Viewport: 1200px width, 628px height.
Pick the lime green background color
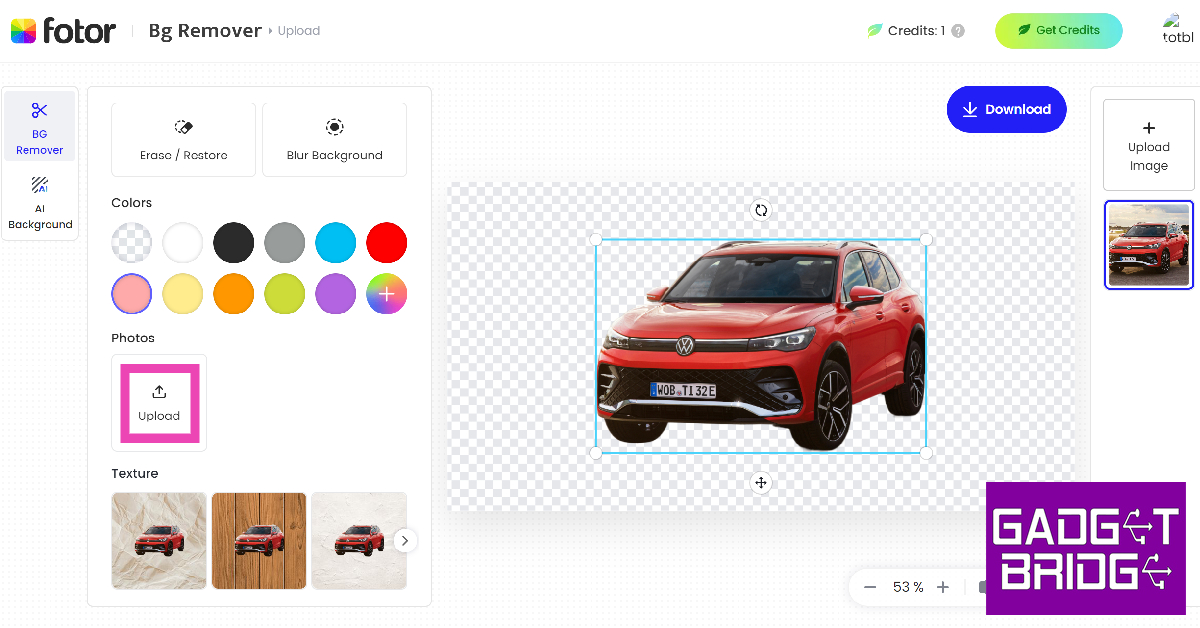tap(285, 294)
